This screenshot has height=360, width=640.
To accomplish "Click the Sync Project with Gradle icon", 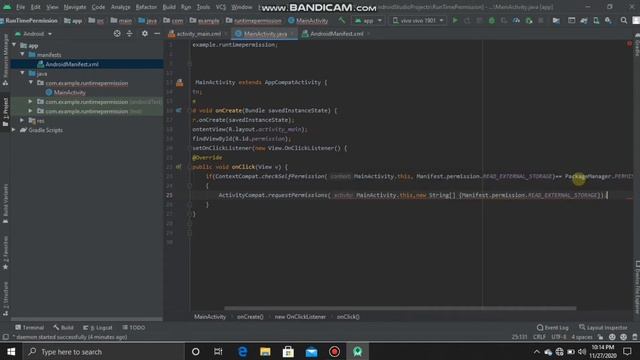I will (x=584, y=20).
